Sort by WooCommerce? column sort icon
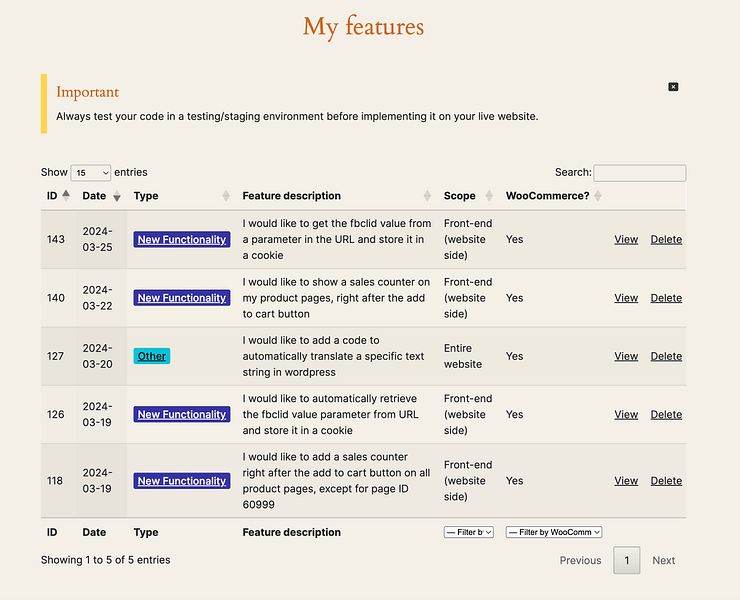 598,196
